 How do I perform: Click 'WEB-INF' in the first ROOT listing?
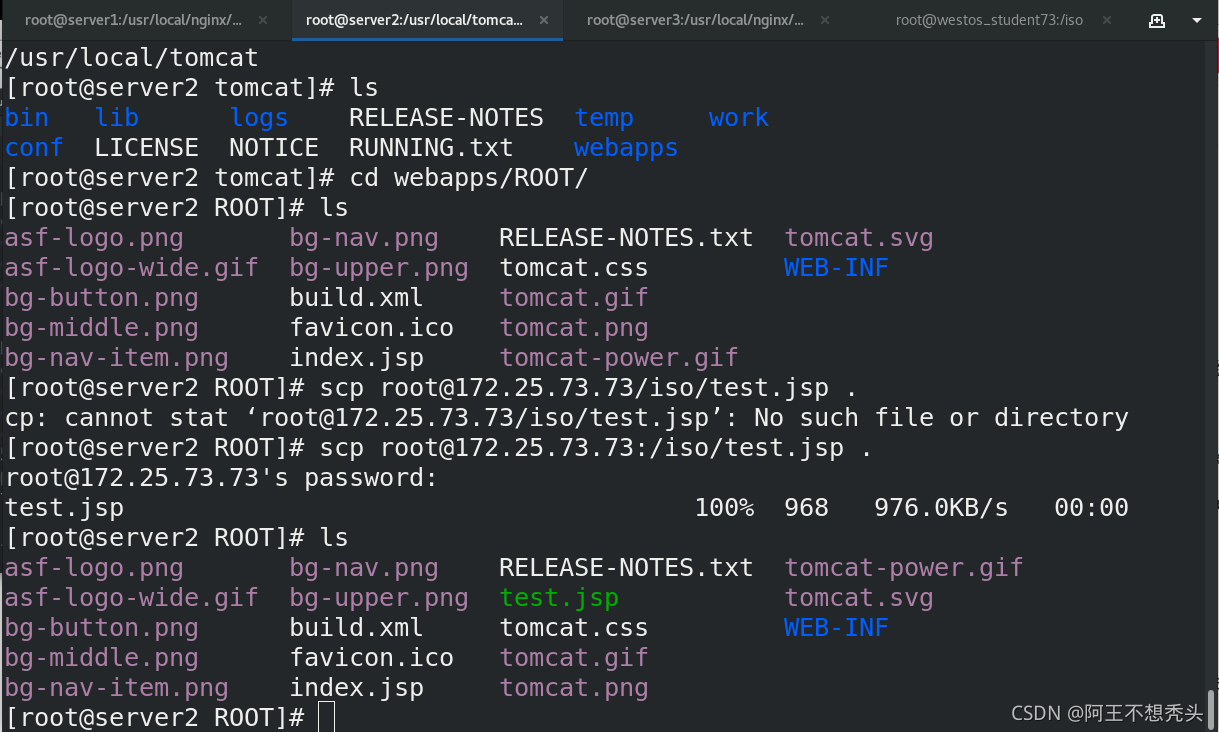coord(837,268)
